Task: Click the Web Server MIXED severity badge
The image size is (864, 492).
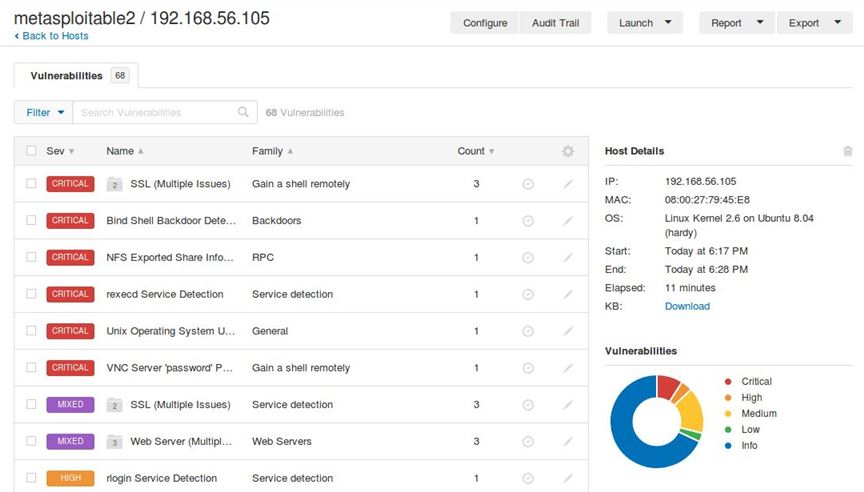Action: point(71,441)
